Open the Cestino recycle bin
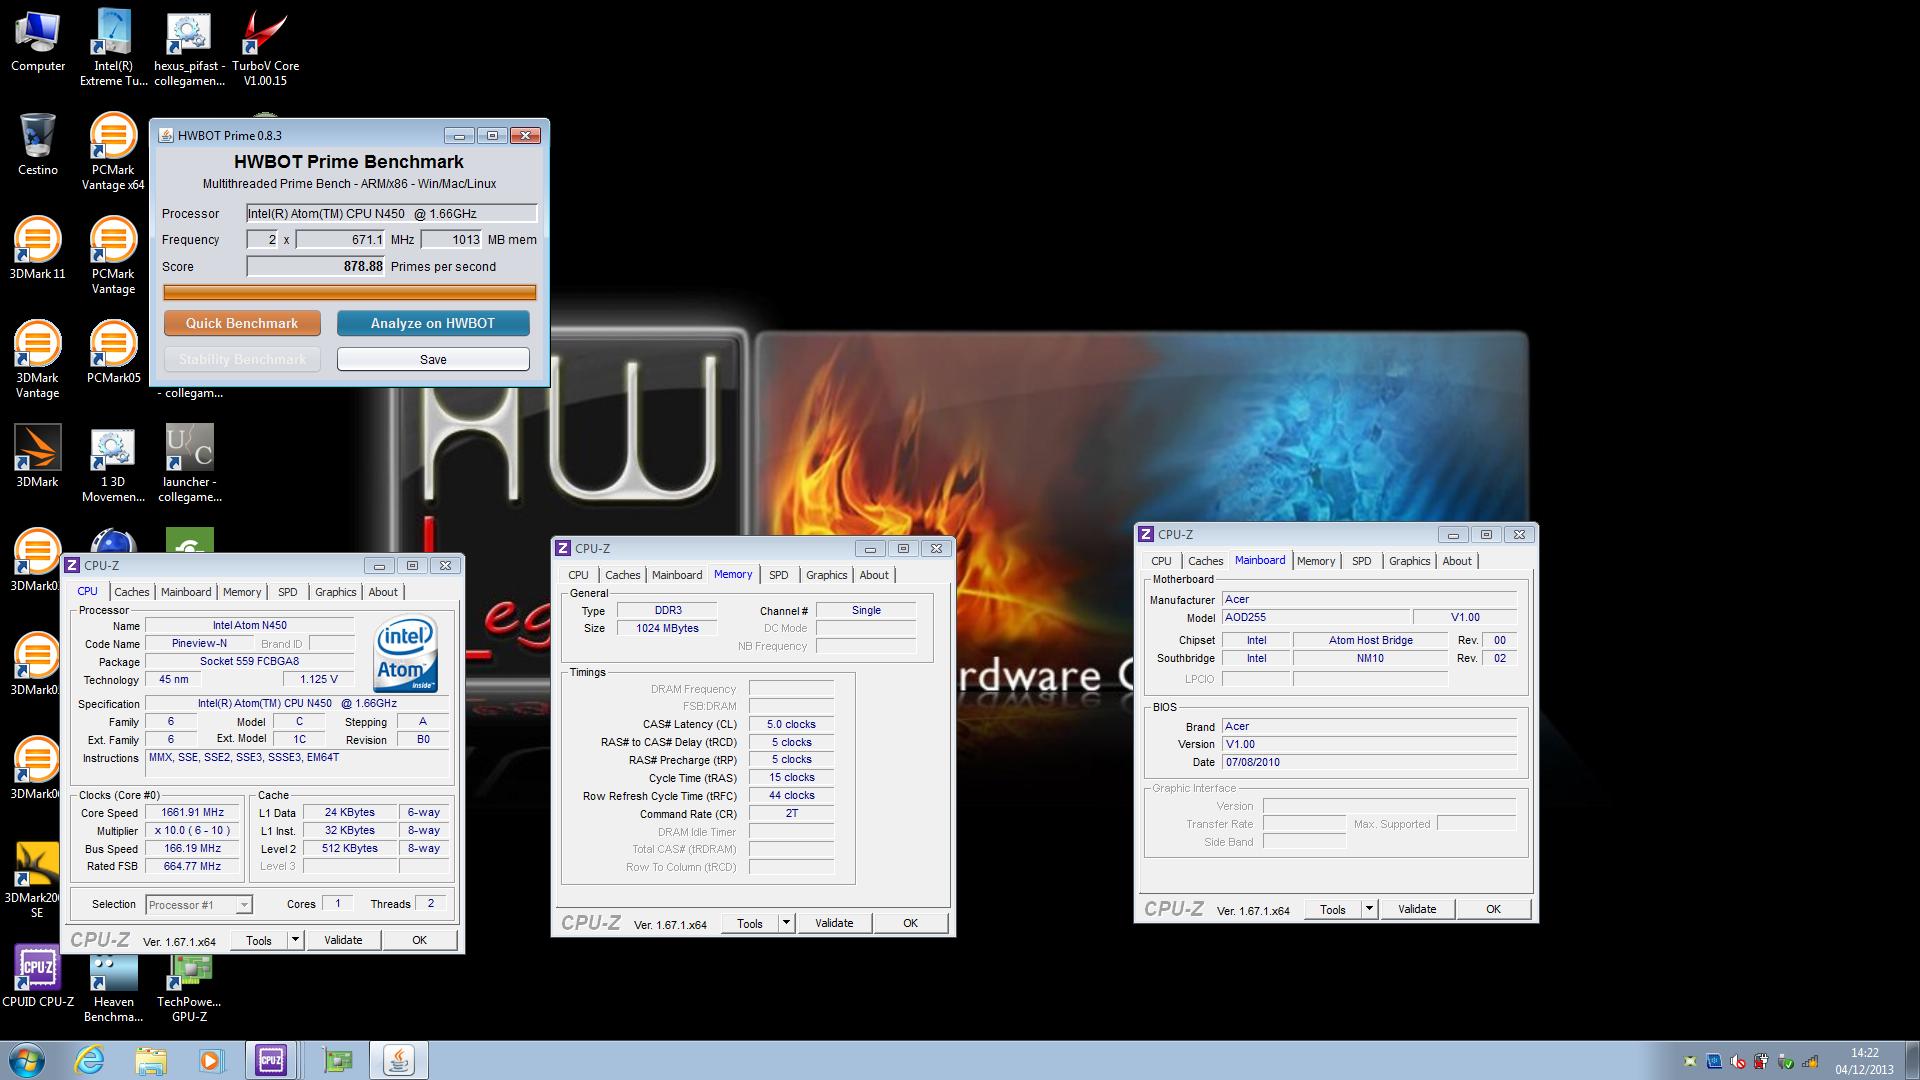1920x1080 pixels. pos(37,145)
